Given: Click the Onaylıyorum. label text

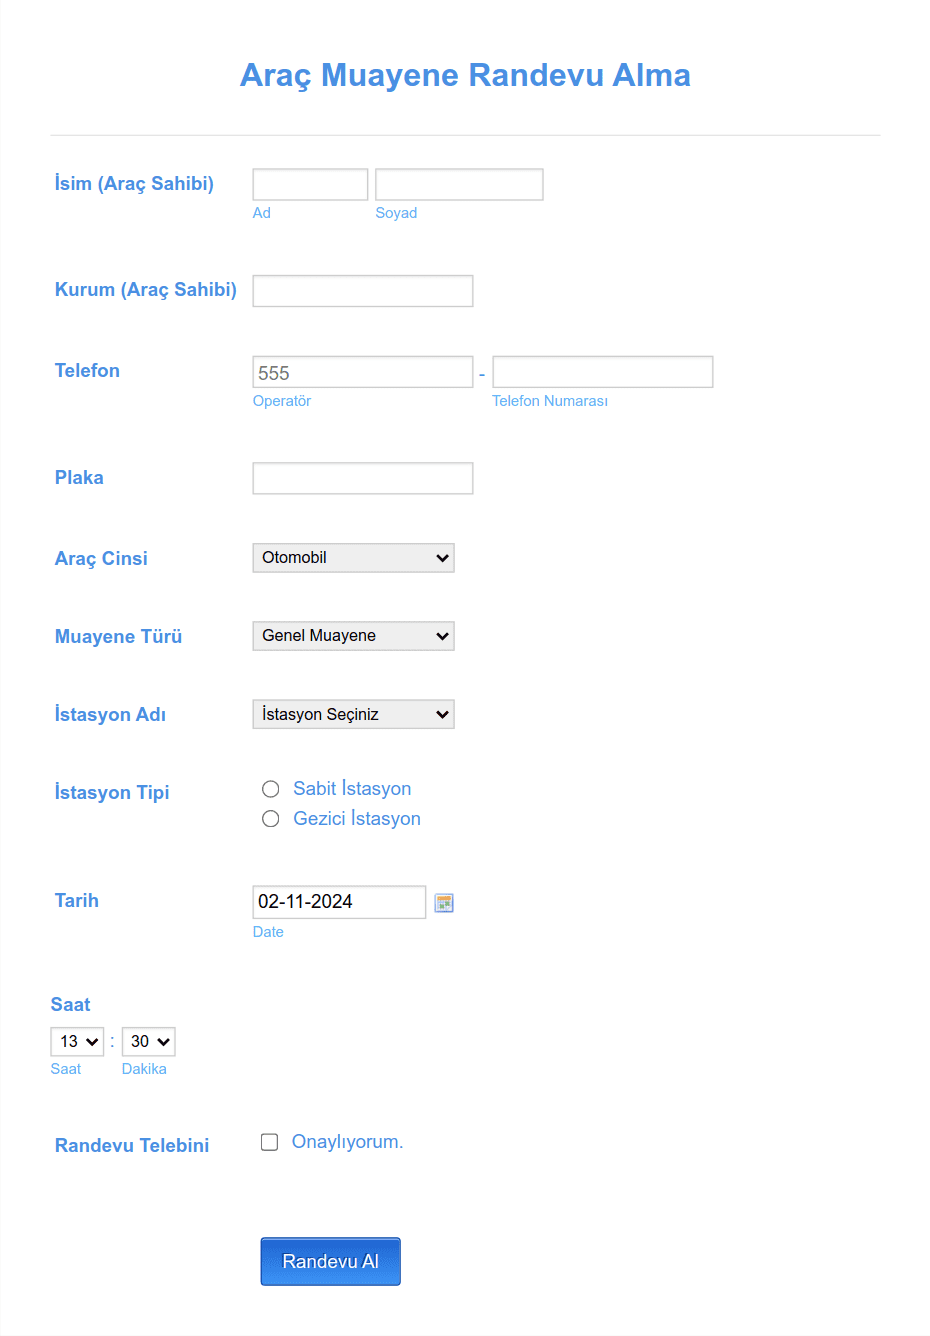Looking at the screenshot, I should pos(347,1142).
